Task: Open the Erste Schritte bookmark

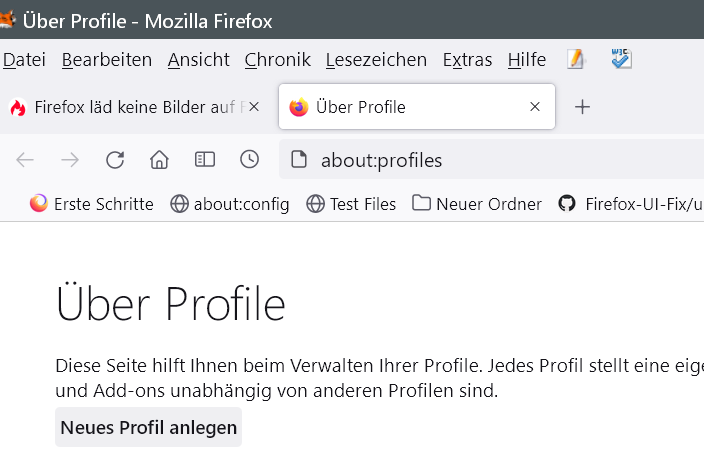Action: (x=92, y=204)
